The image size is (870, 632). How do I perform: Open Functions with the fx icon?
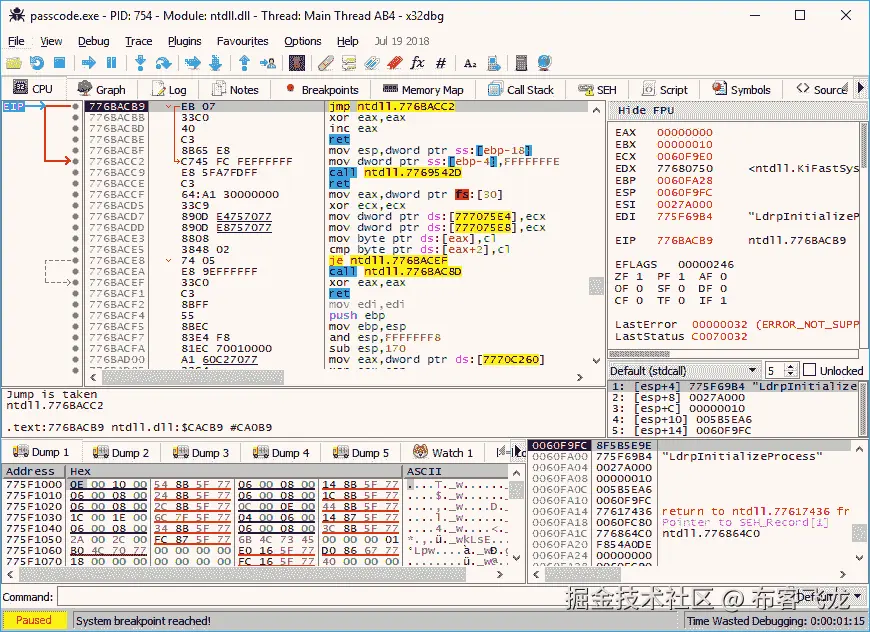pyautogui.click(x=418, y=63)
